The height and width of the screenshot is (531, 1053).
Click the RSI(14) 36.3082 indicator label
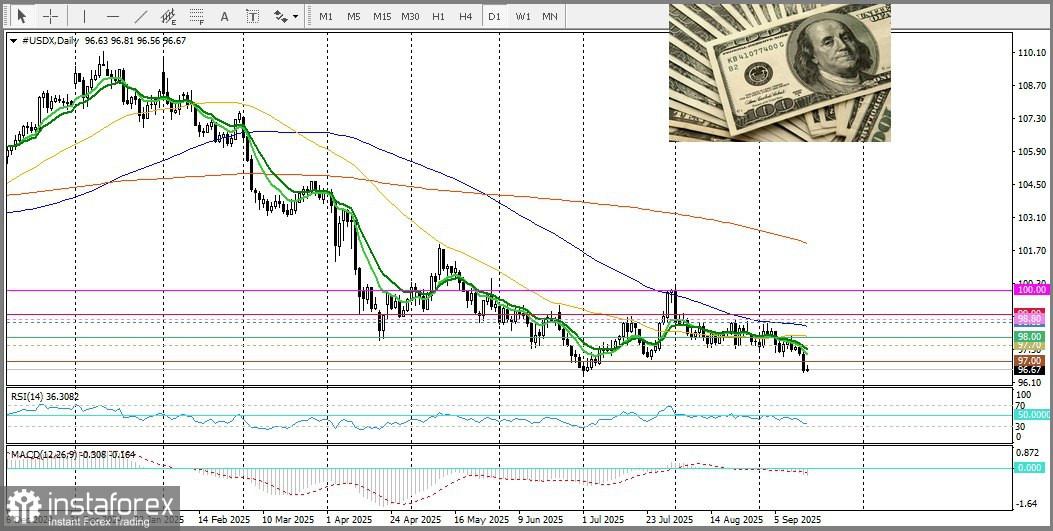[x=44, y=397]
